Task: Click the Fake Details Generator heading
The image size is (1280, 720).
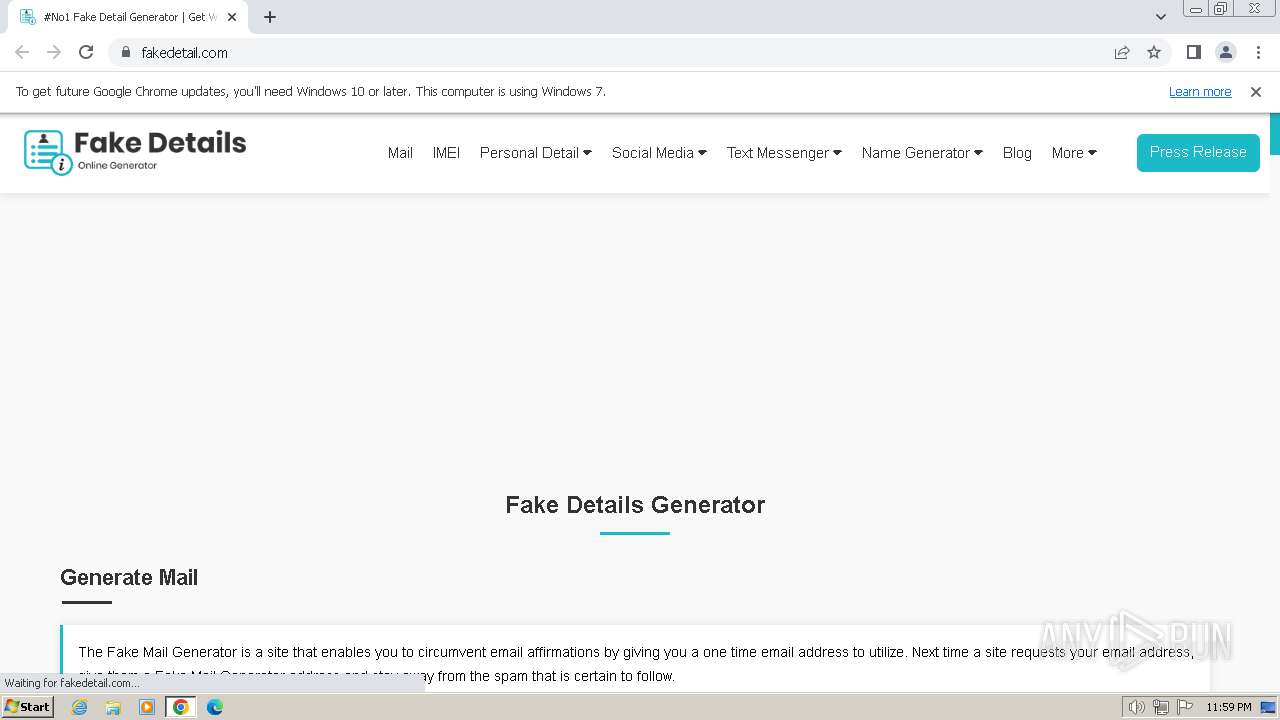Action: 635,505
